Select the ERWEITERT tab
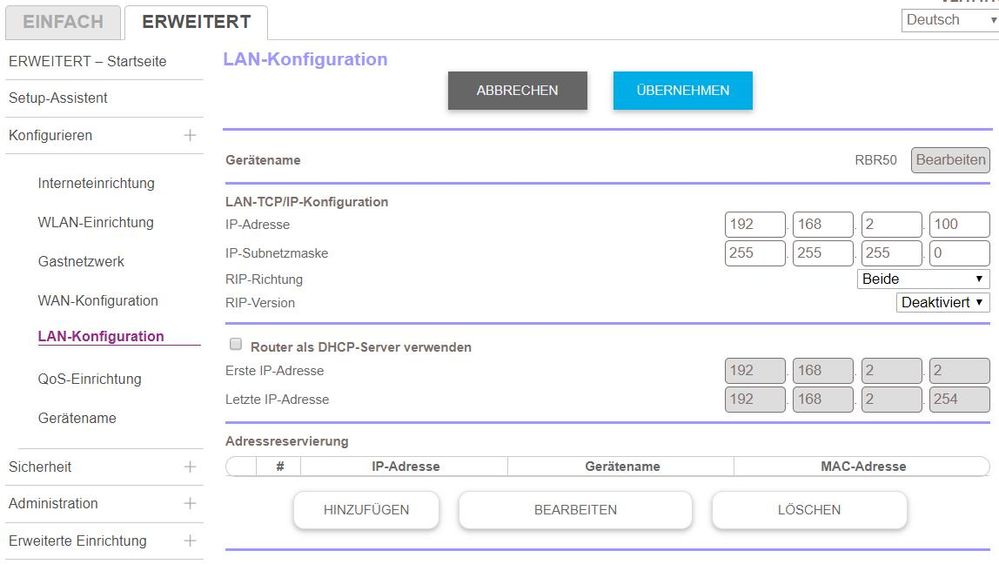The height and width of the screenshot is (565, 999). click(x=196, y=22)
